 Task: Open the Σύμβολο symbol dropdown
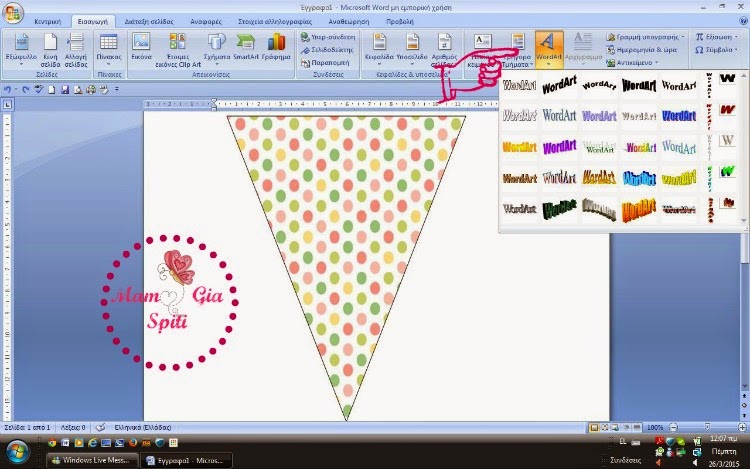716,50
